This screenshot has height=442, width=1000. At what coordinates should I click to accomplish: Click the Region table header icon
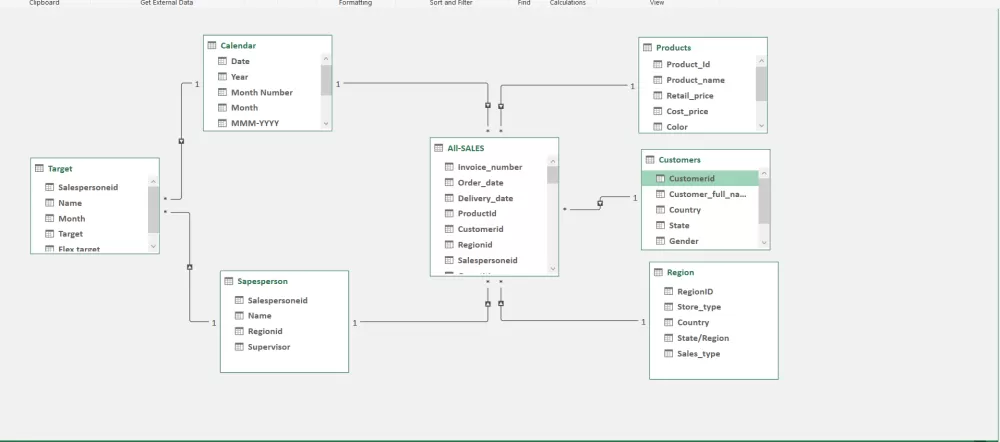tap(658, 272)
